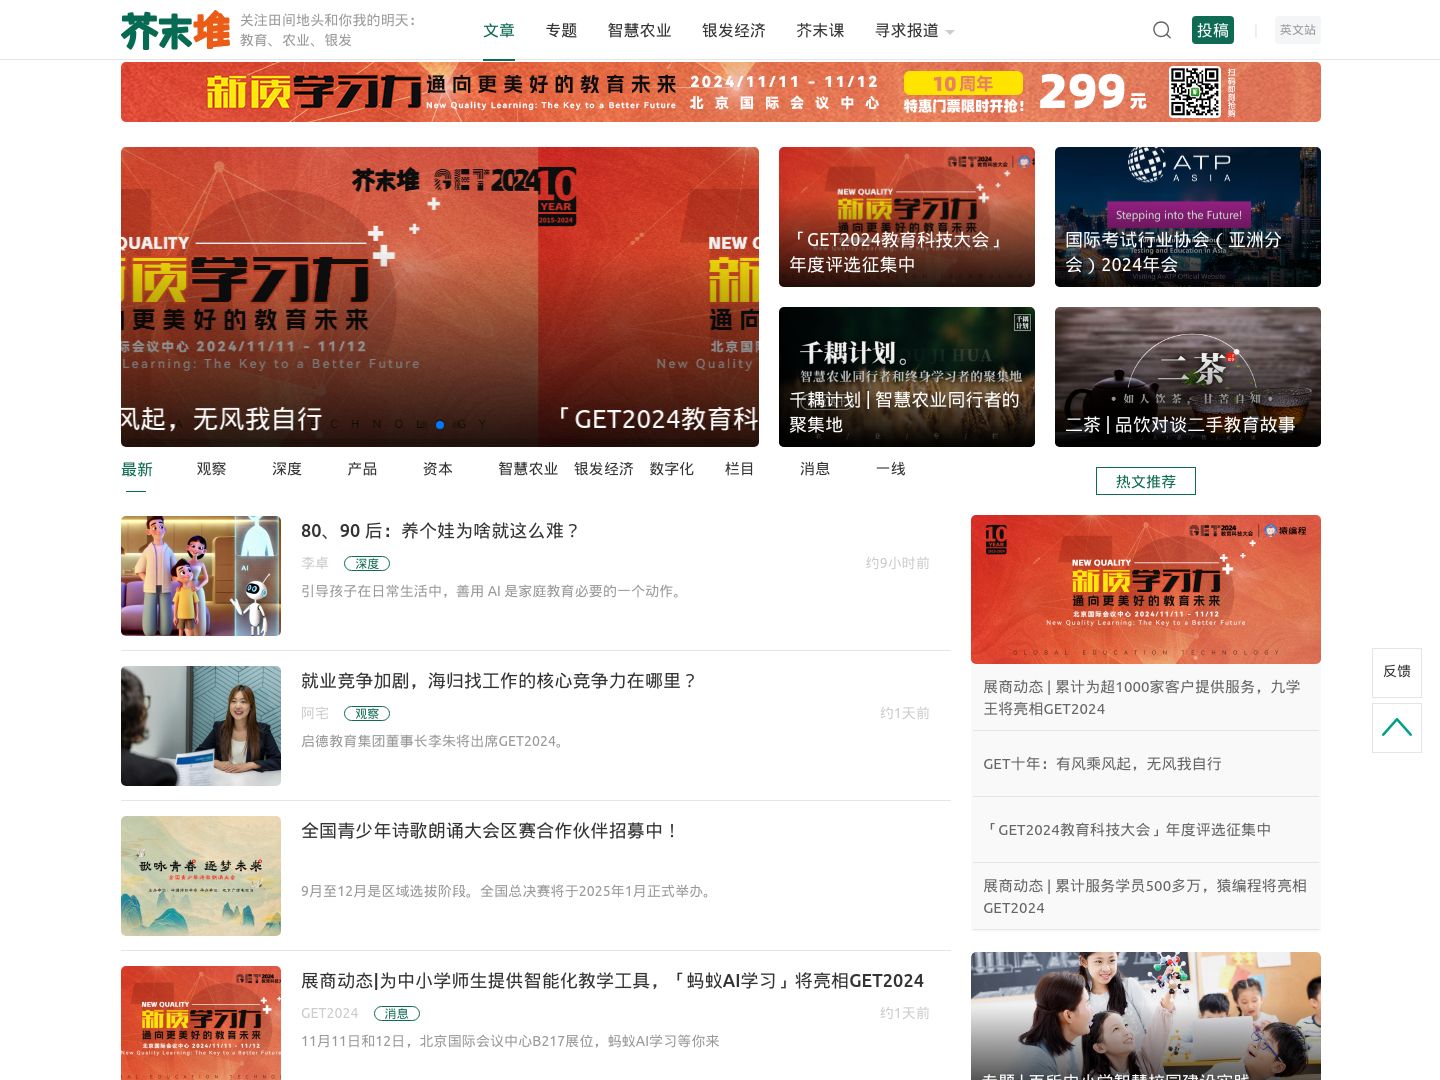Screen dimensions: 1440x1080
Task: Click the 芥末堆 site logo
Action: (x=176, y=30)
